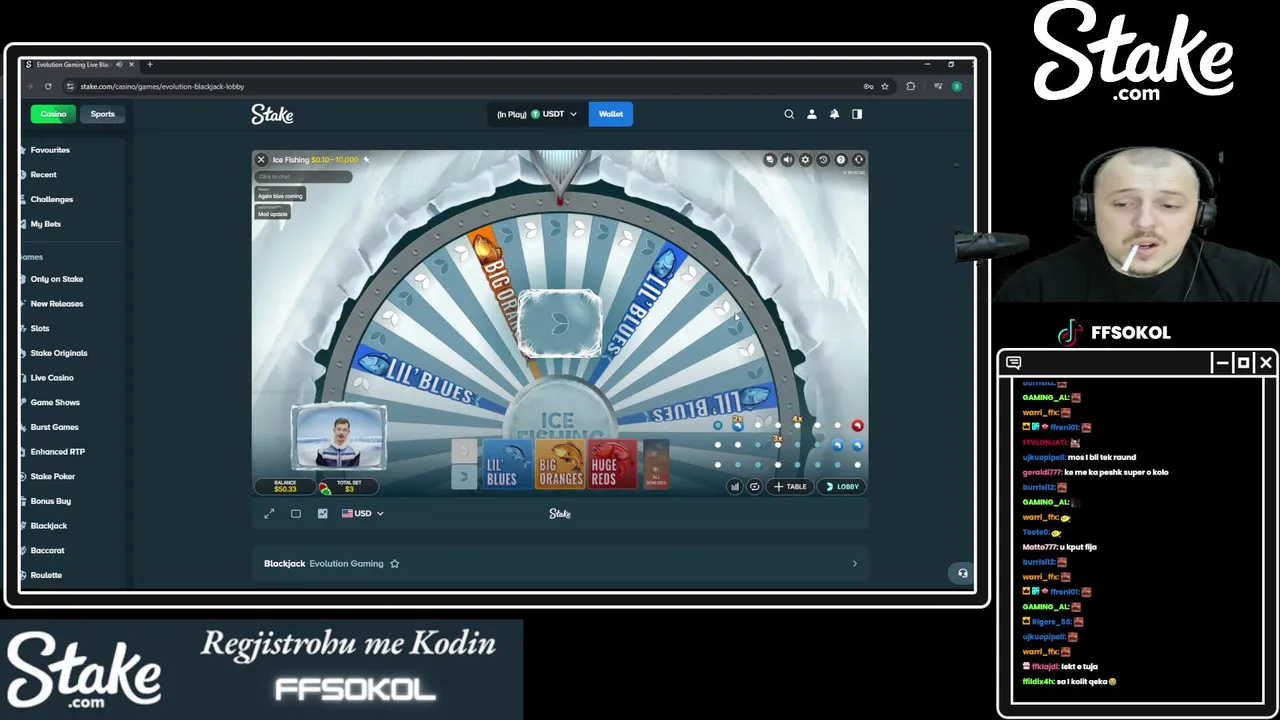
Task: Close the Evolution Gaming browser tab
Action: (131, 65)
